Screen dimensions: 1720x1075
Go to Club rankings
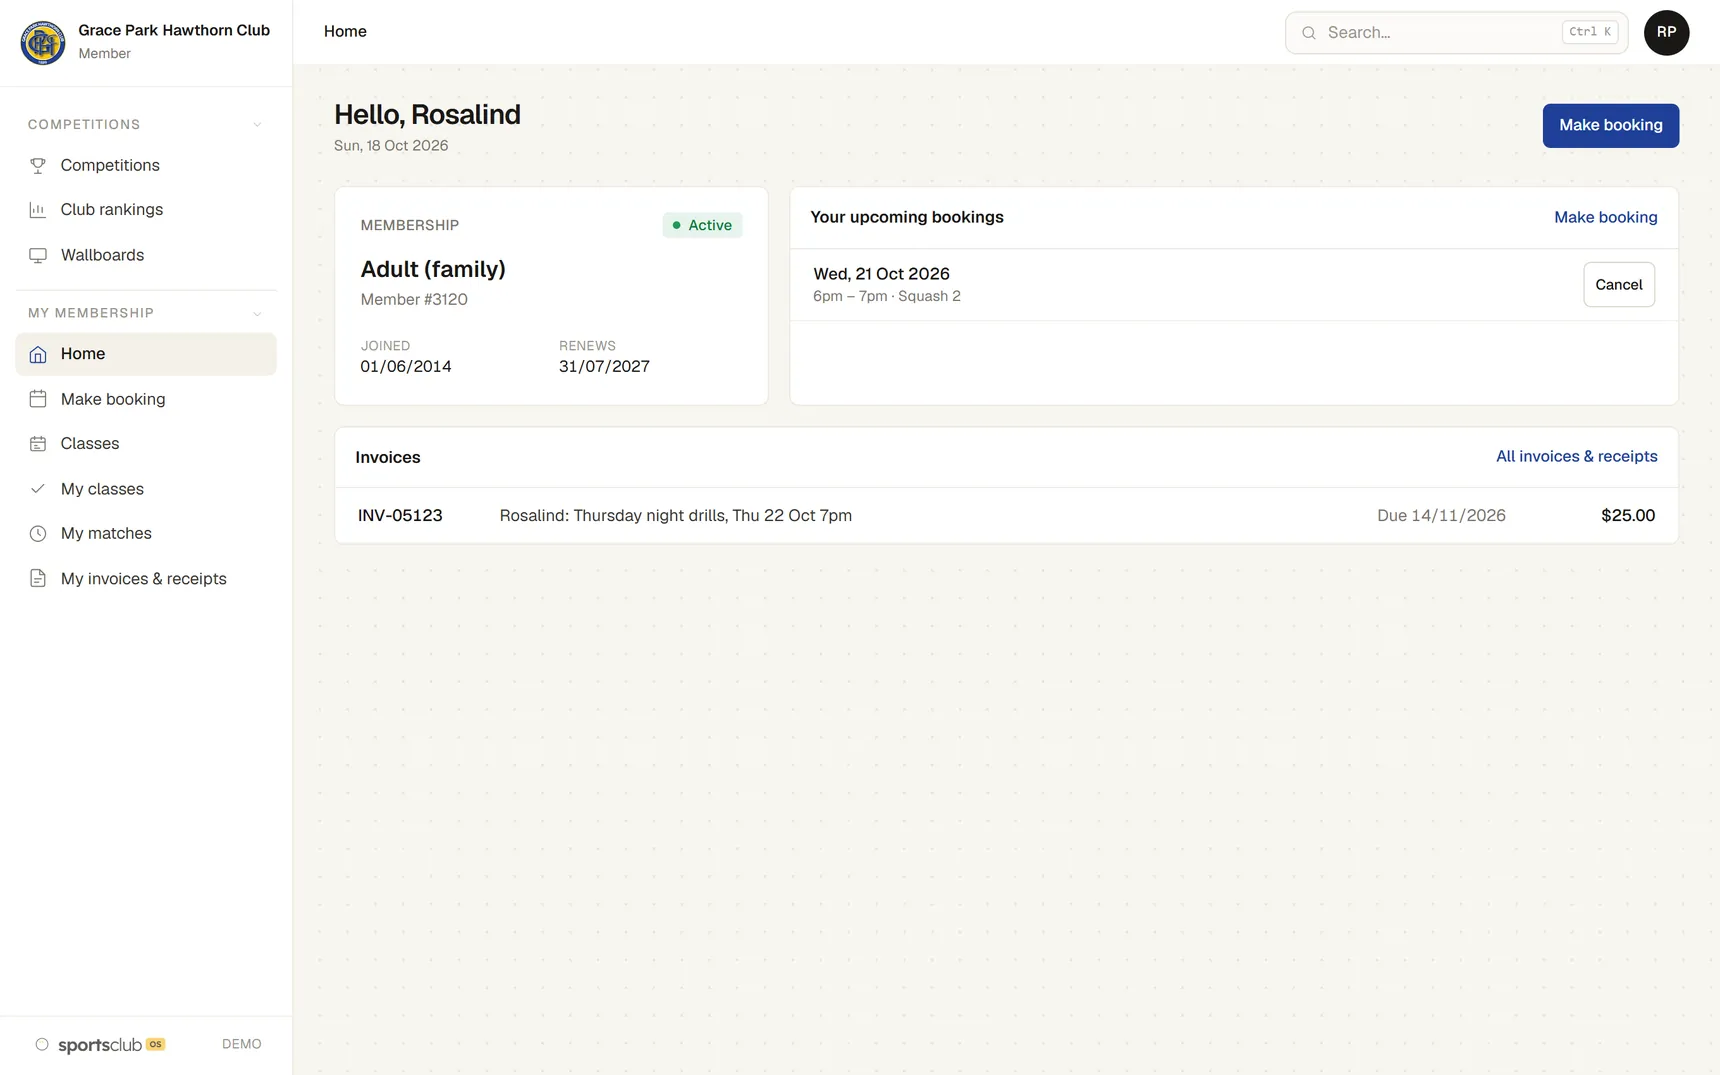click(x=146, y=210)
